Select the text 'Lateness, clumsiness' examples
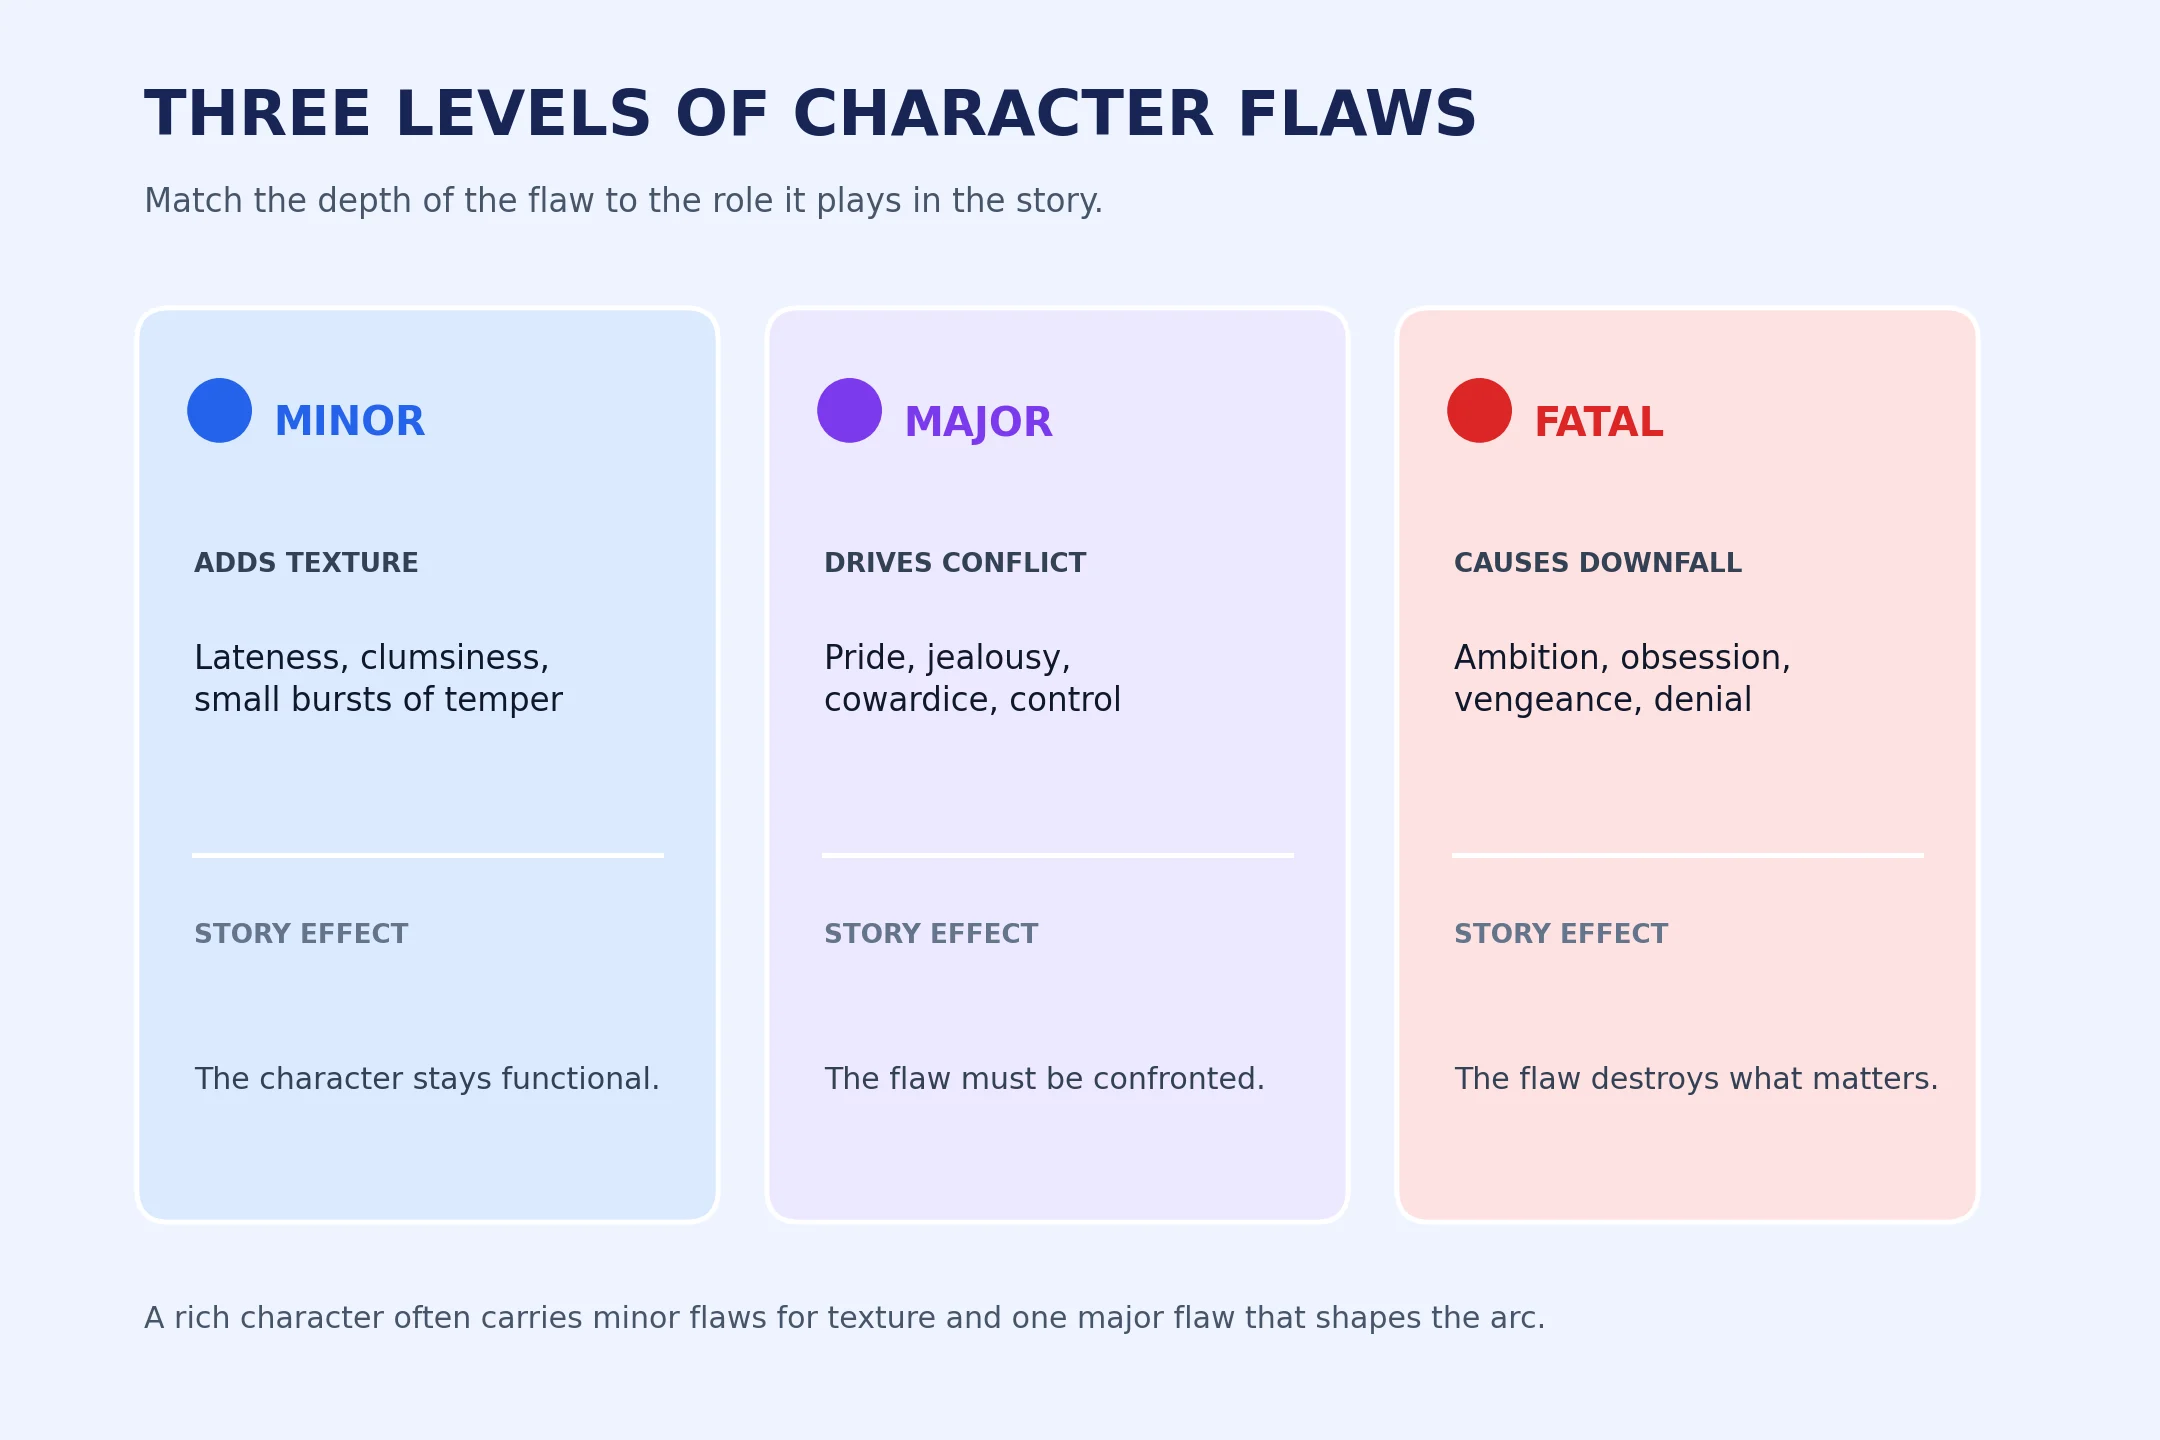This screenshot has height=1440, width=2160. coord(378,678)
